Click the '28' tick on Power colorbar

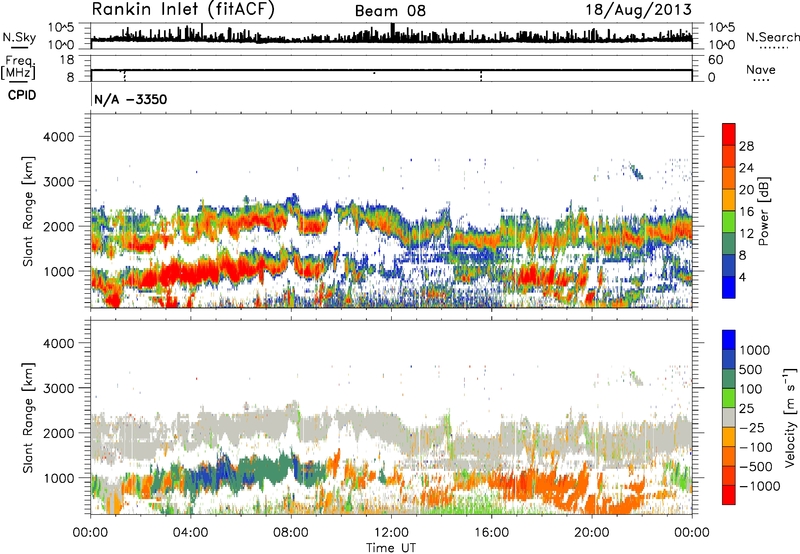pos(746,146)
